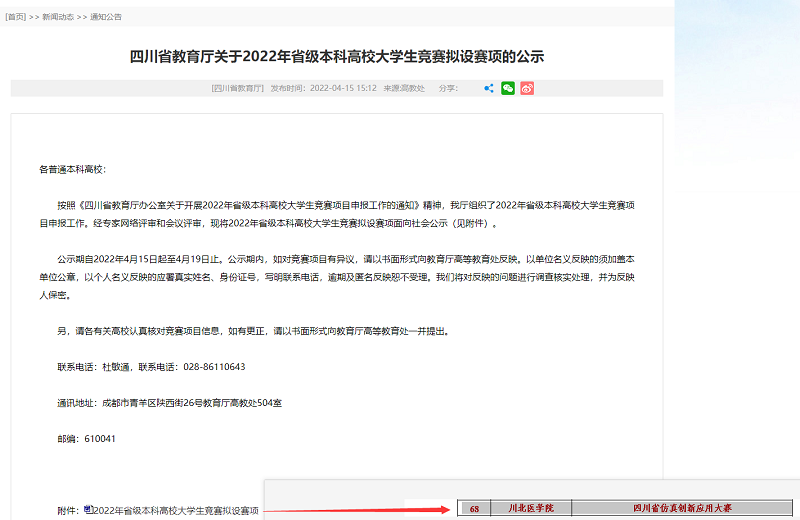Image resolution: width=800 pixels, height=520 pixels.
Task: Click the postal code 610041 line
Action: pos(87,439)
